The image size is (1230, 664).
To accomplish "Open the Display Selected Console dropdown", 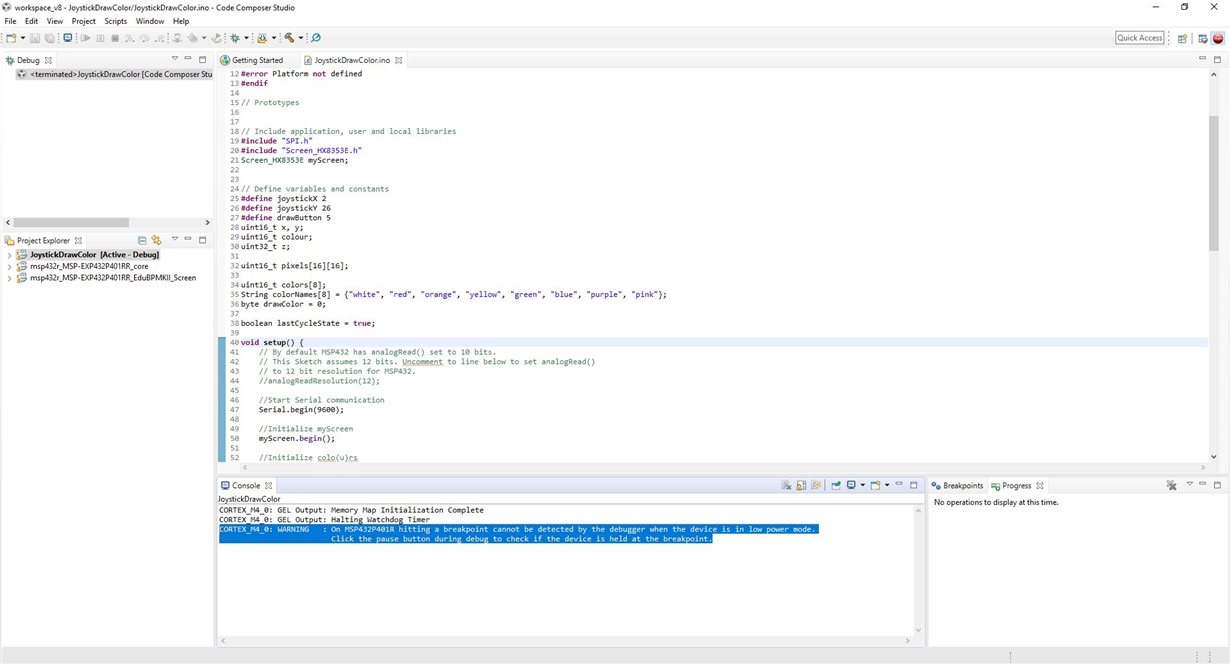I will [862, 485].
